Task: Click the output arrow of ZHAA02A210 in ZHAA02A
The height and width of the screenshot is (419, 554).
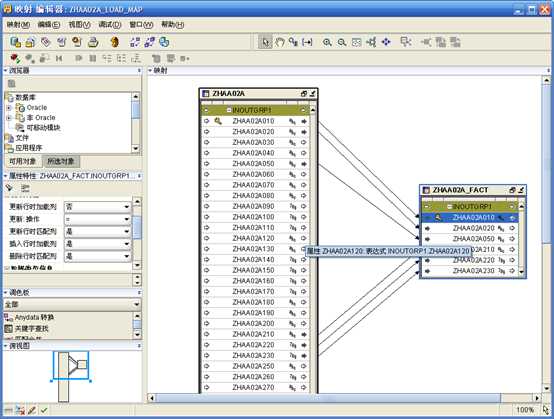Action: click(x=303, y=334)
